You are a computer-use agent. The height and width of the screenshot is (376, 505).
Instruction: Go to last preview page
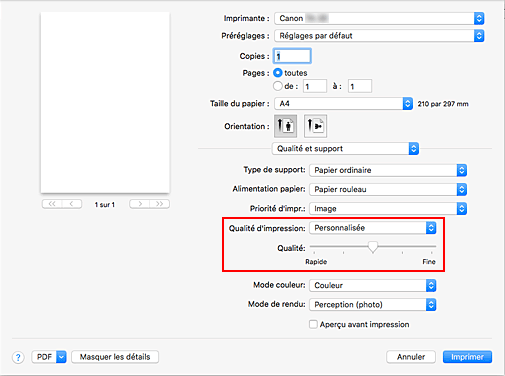[x=159, y=204]
